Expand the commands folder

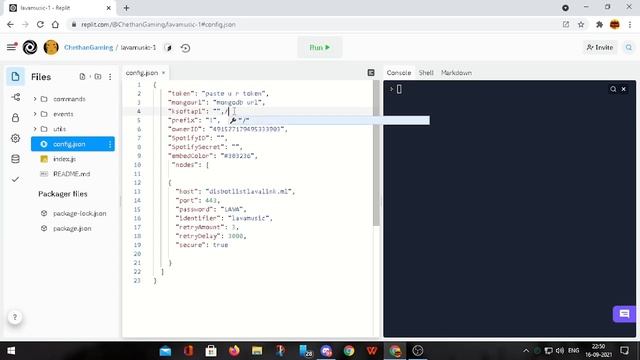[35, 99]
